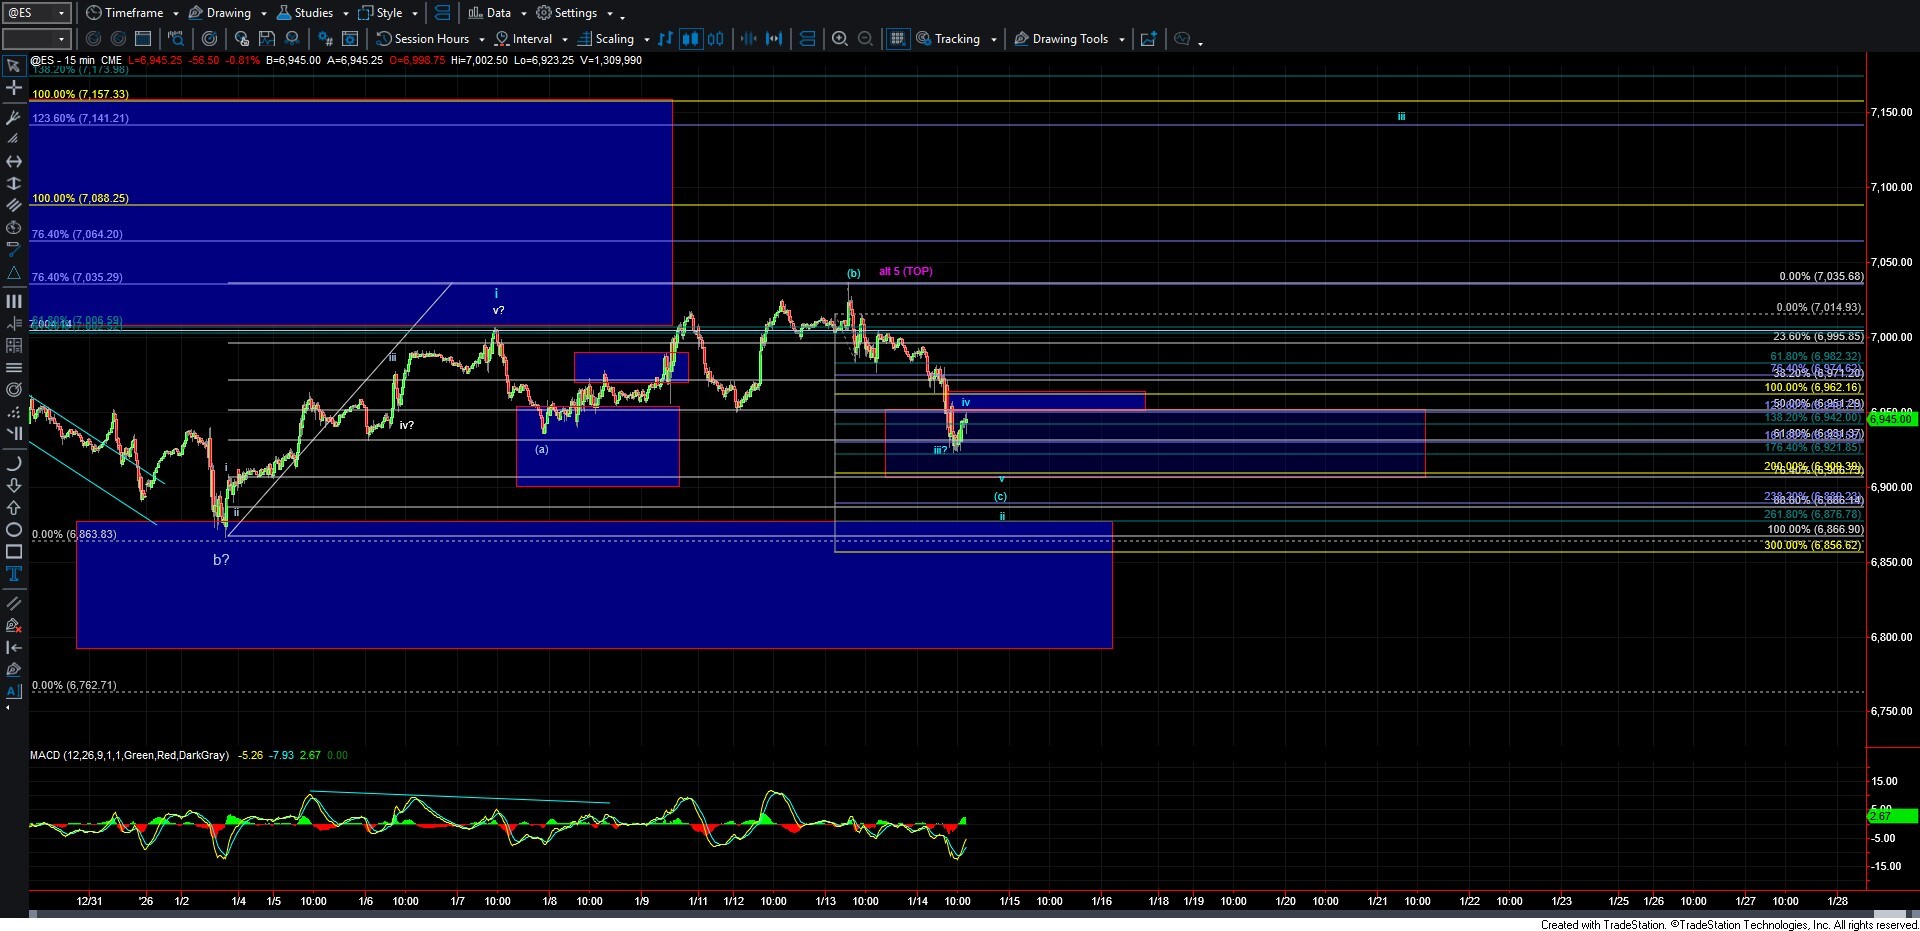
Task: Click the Zoom Out magnifier icon
Action: pos(866,39)
